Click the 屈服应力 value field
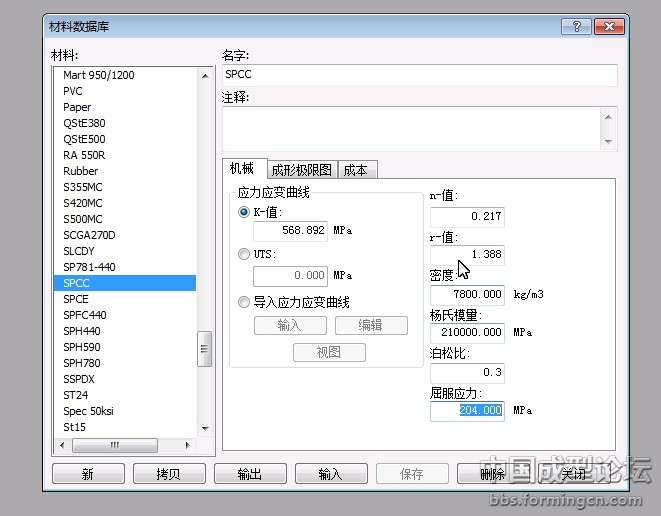This screenshot has height=516, width=661. click(x=467, y=410)
